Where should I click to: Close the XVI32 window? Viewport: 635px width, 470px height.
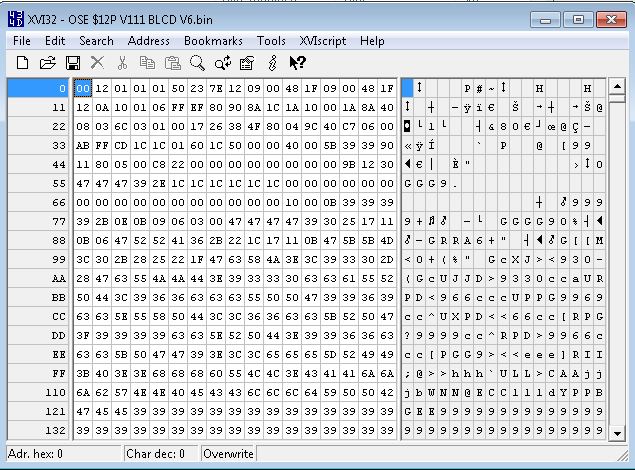(x=612, y=20)
